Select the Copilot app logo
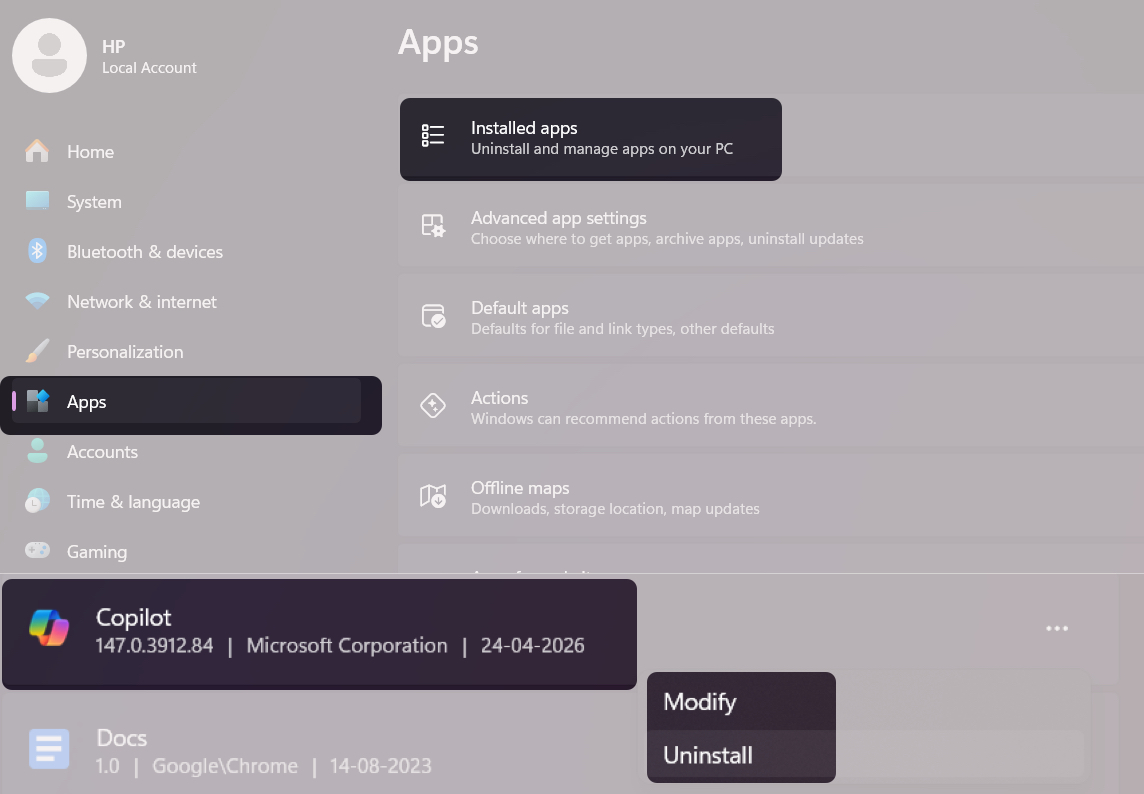The image size is (1144, 794). 49,627
